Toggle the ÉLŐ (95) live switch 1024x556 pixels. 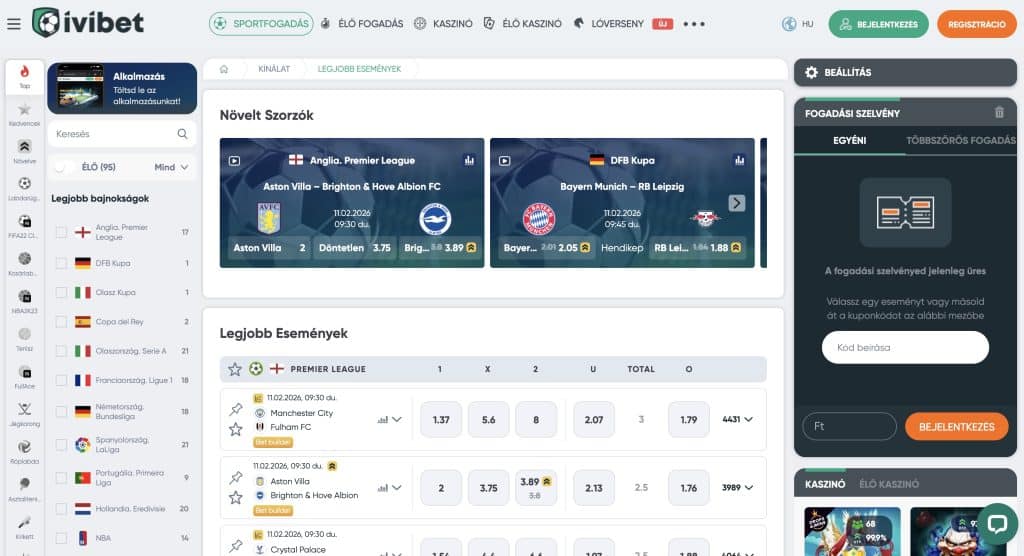(x=65, y=167)
